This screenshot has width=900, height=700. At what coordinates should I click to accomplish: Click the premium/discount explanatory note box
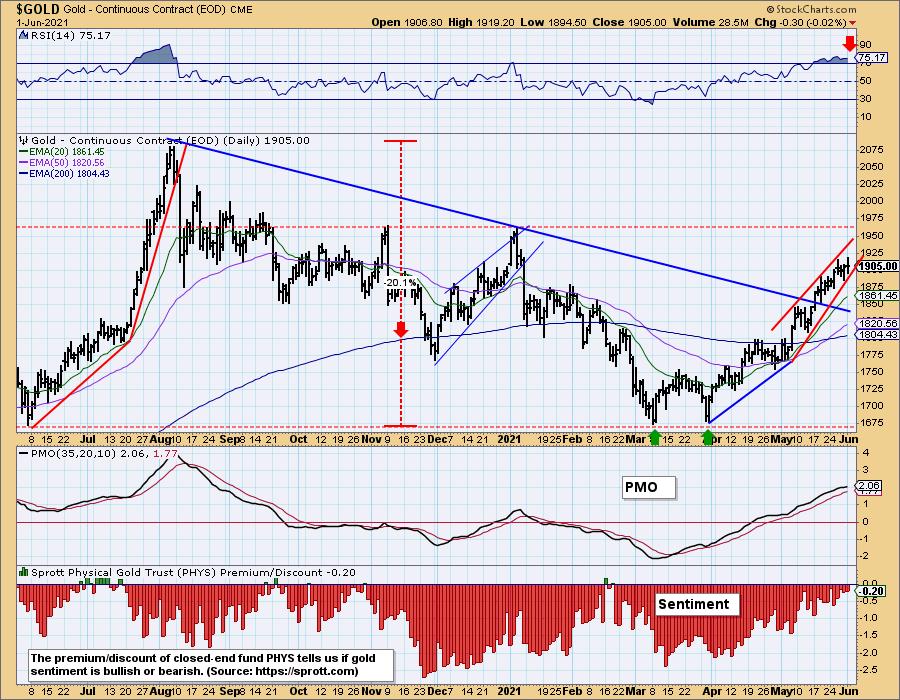coord(210,665)
